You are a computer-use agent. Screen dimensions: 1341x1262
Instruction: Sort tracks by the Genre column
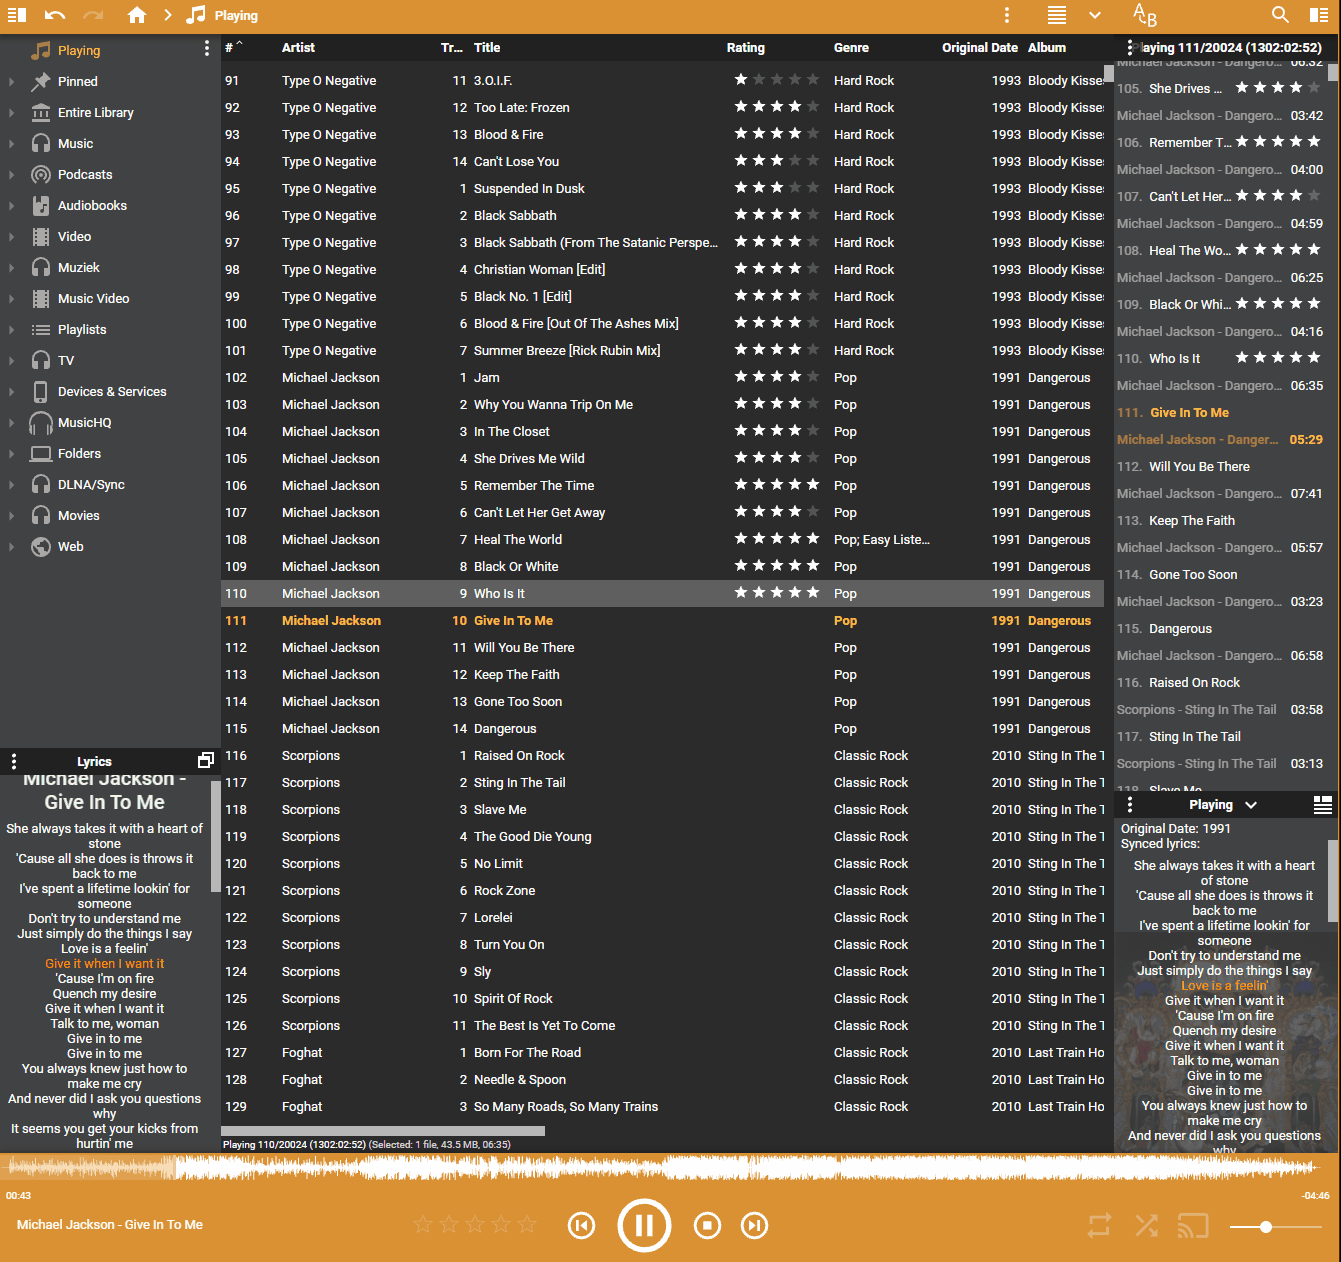[851, 48]
